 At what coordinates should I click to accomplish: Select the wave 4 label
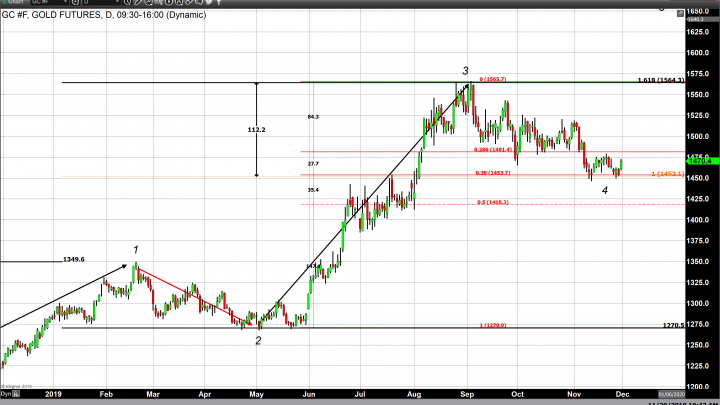tap(604, 190)
